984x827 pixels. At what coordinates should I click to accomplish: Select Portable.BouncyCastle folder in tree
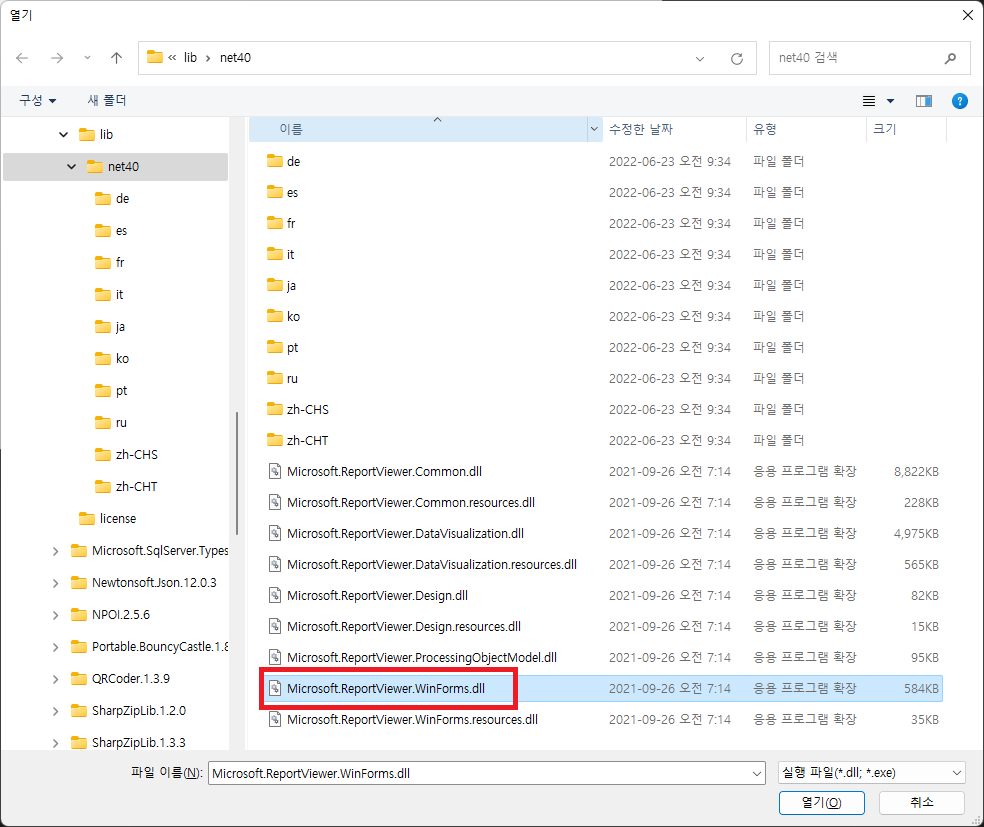click(x=149, y=646)
